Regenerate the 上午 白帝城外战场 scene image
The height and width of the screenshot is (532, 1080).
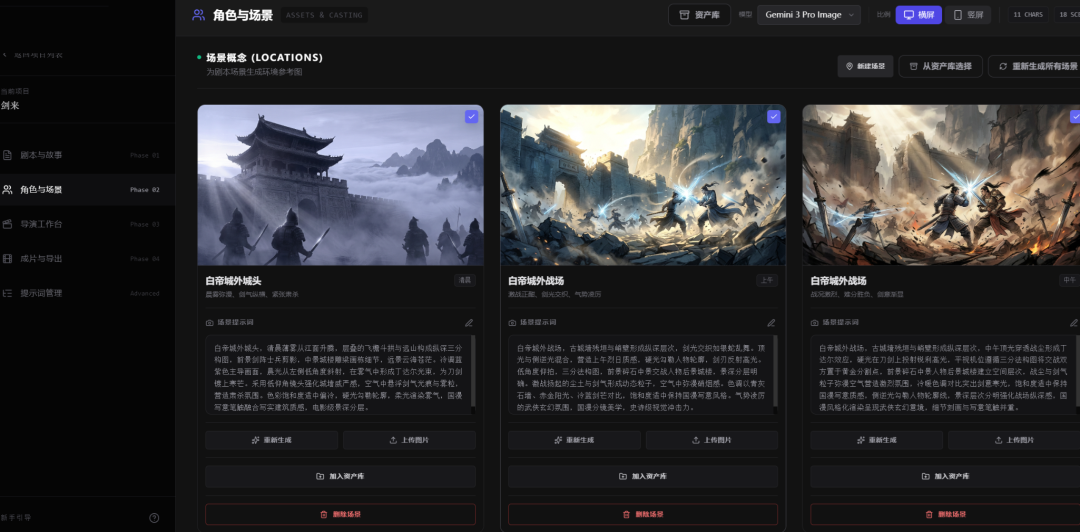[574, 440]
